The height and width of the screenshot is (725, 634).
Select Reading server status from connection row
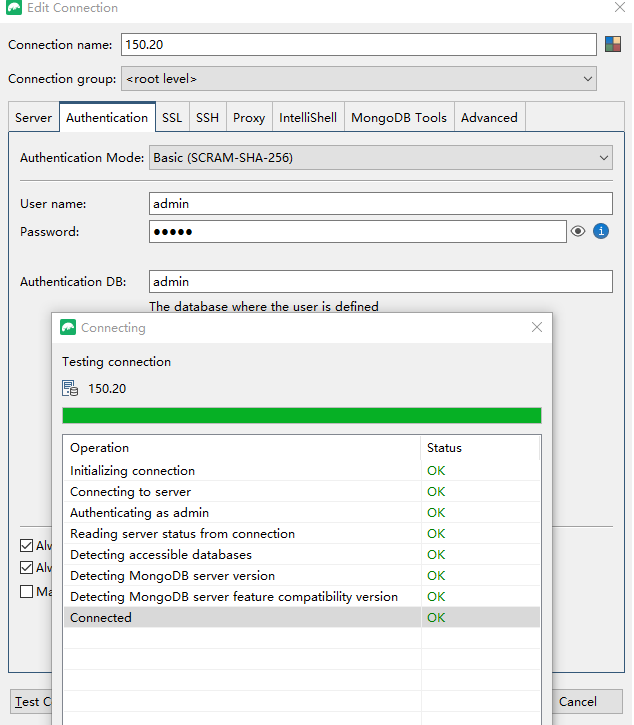point(302,534)
